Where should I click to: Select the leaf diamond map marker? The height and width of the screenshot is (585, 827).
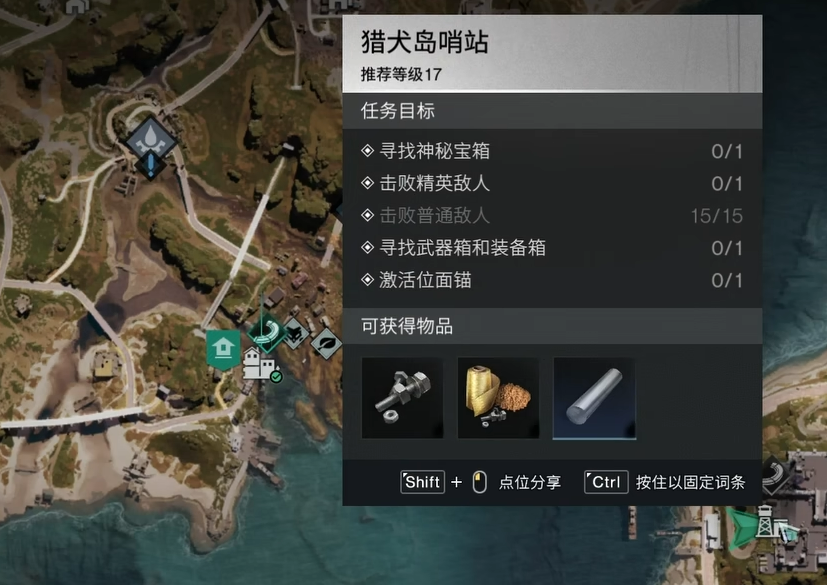point(326,344)
